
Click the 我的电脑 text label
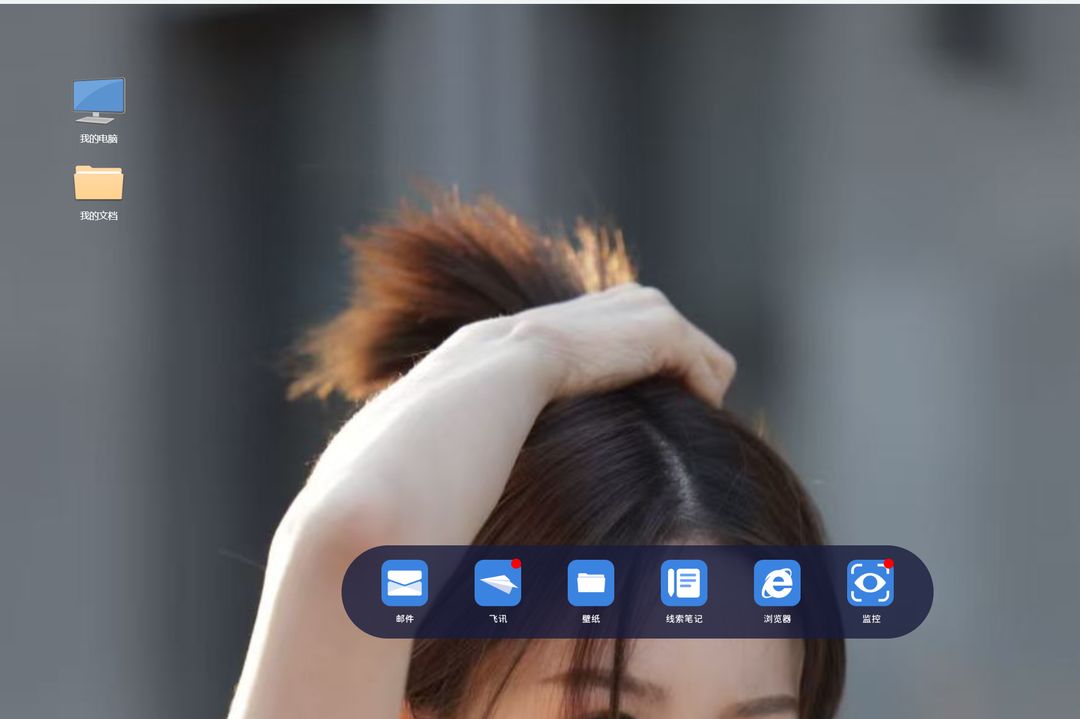98,139
